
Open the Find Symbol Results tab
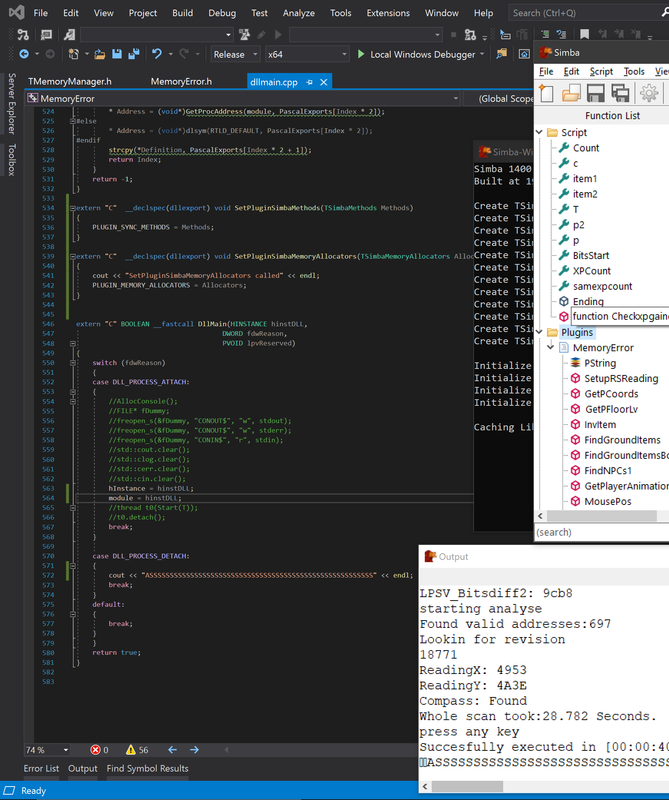147,768
